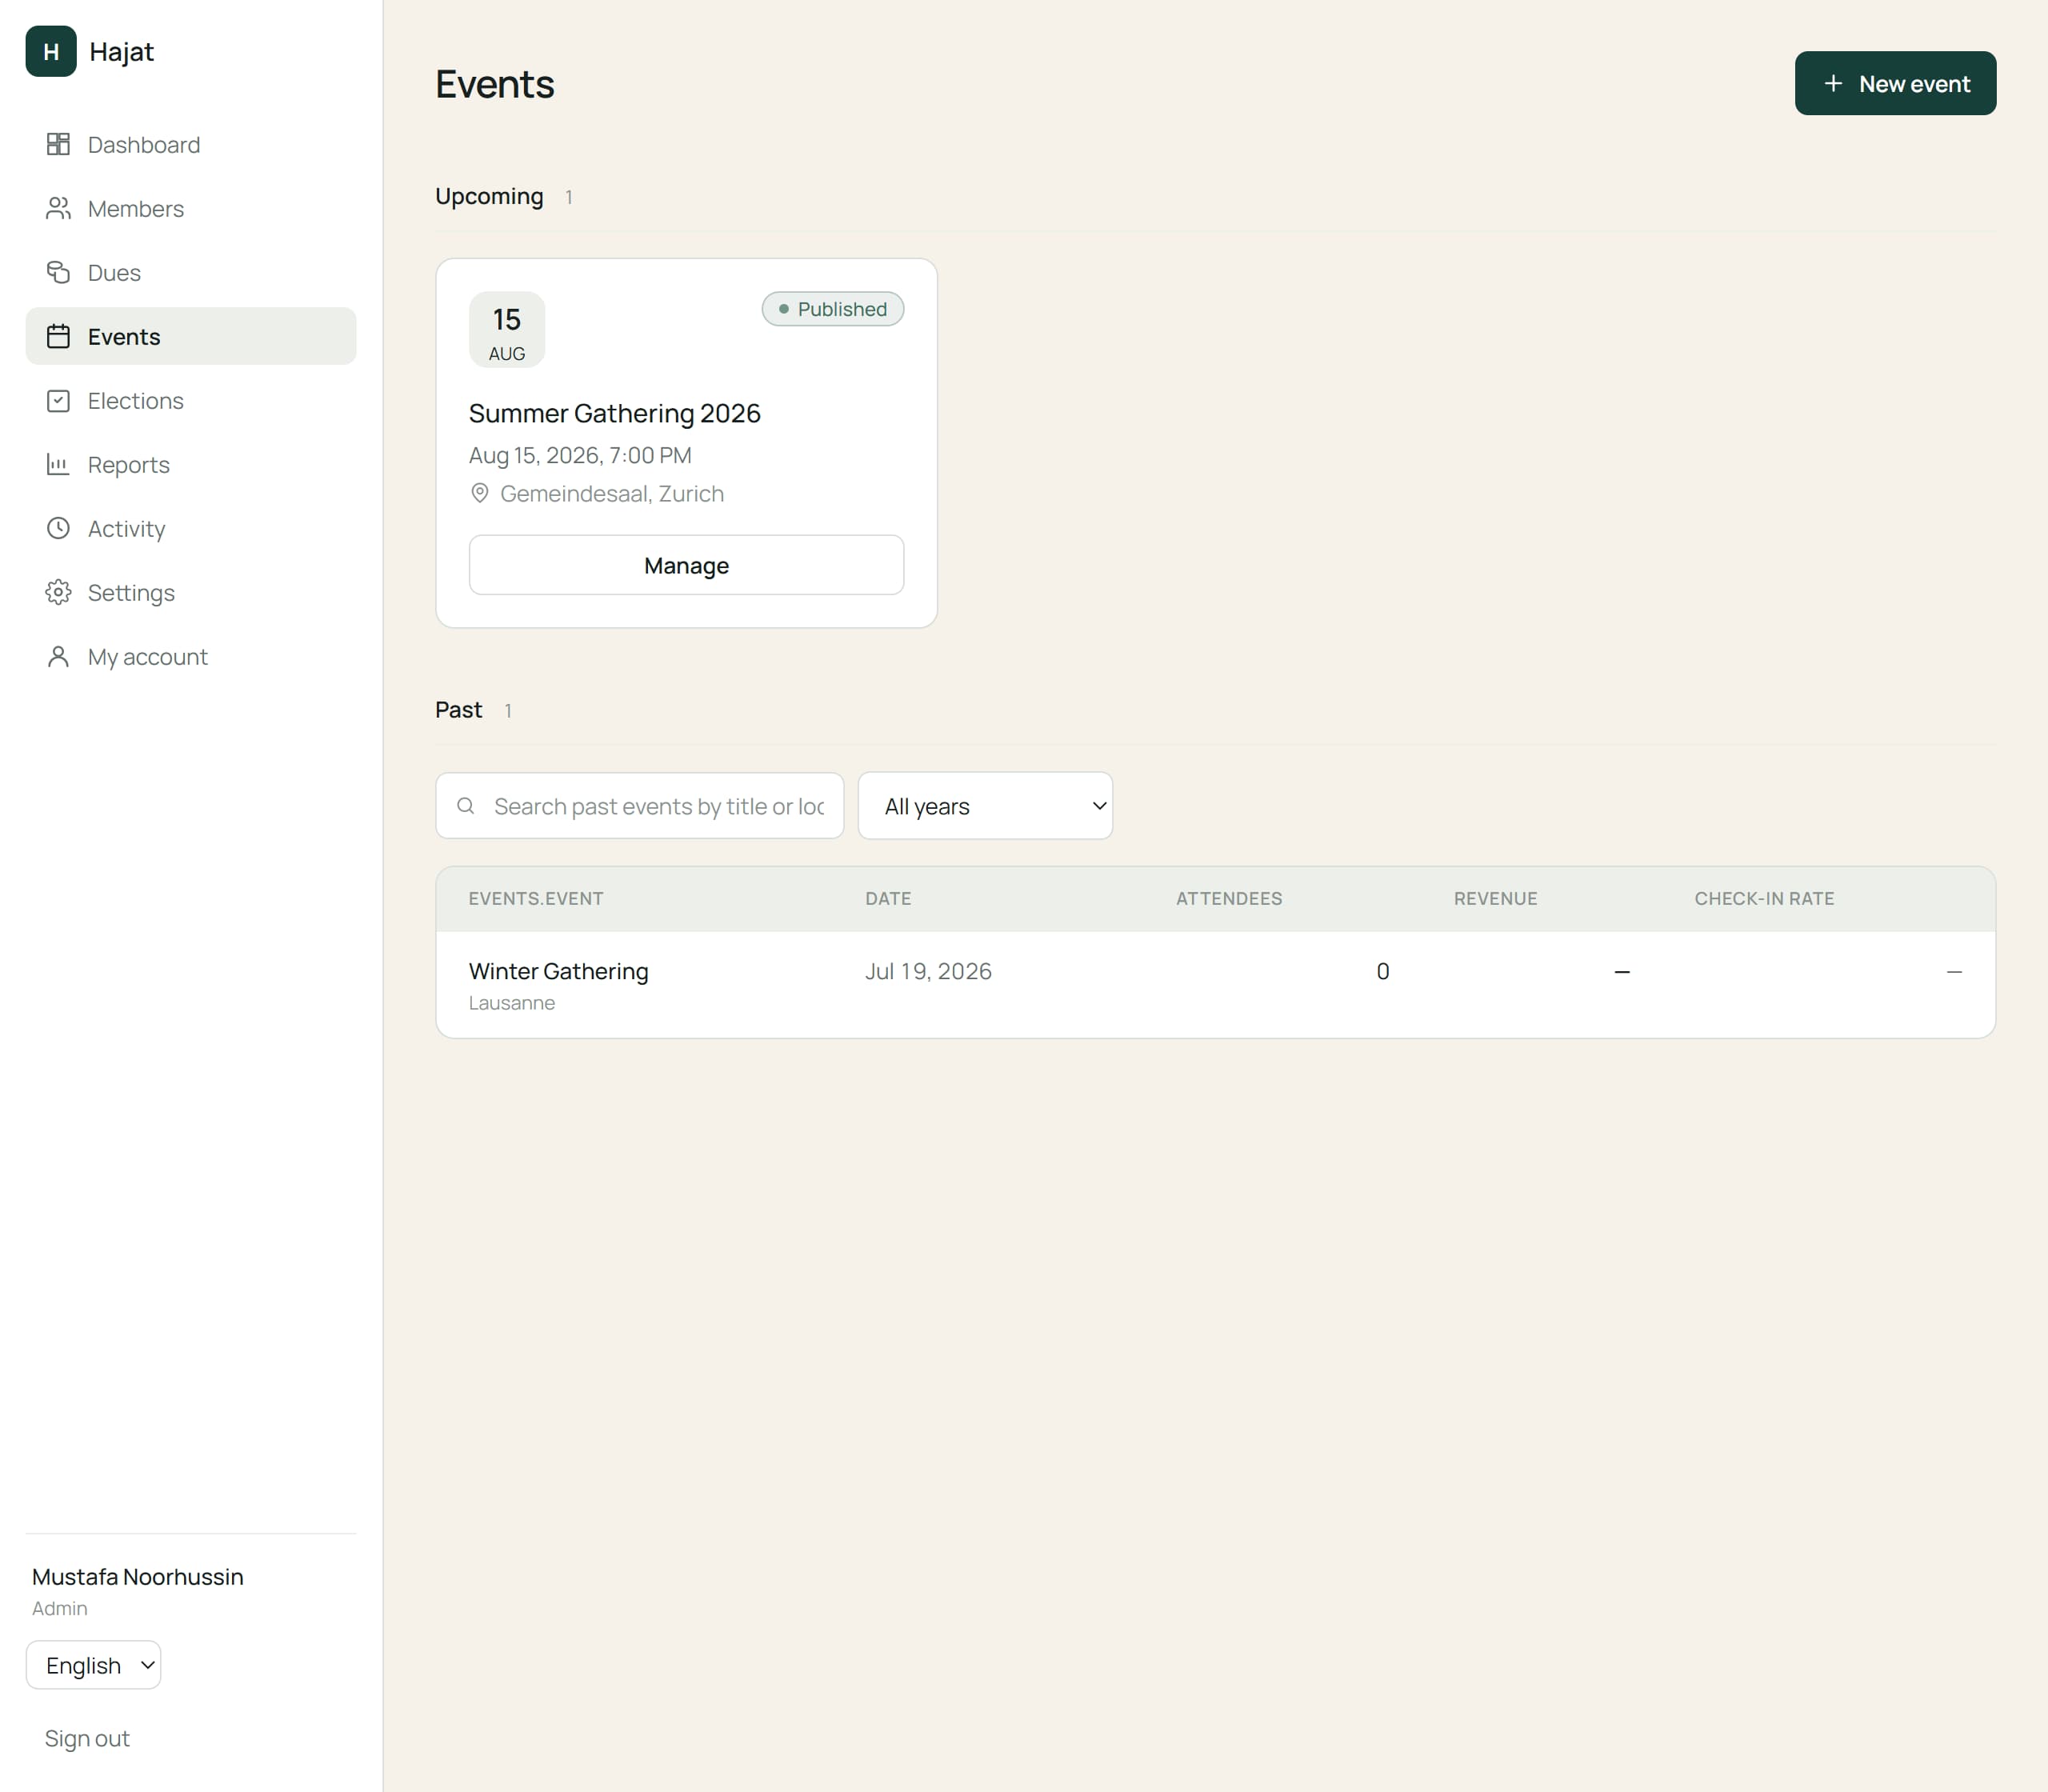2048x1792 pixels.
Task: Click the My account person icon
Action: click(58, 656)
